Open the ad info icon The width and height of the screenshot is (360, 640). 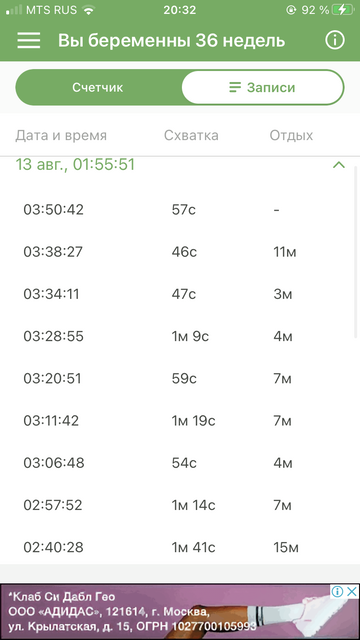tap(338, 591)
